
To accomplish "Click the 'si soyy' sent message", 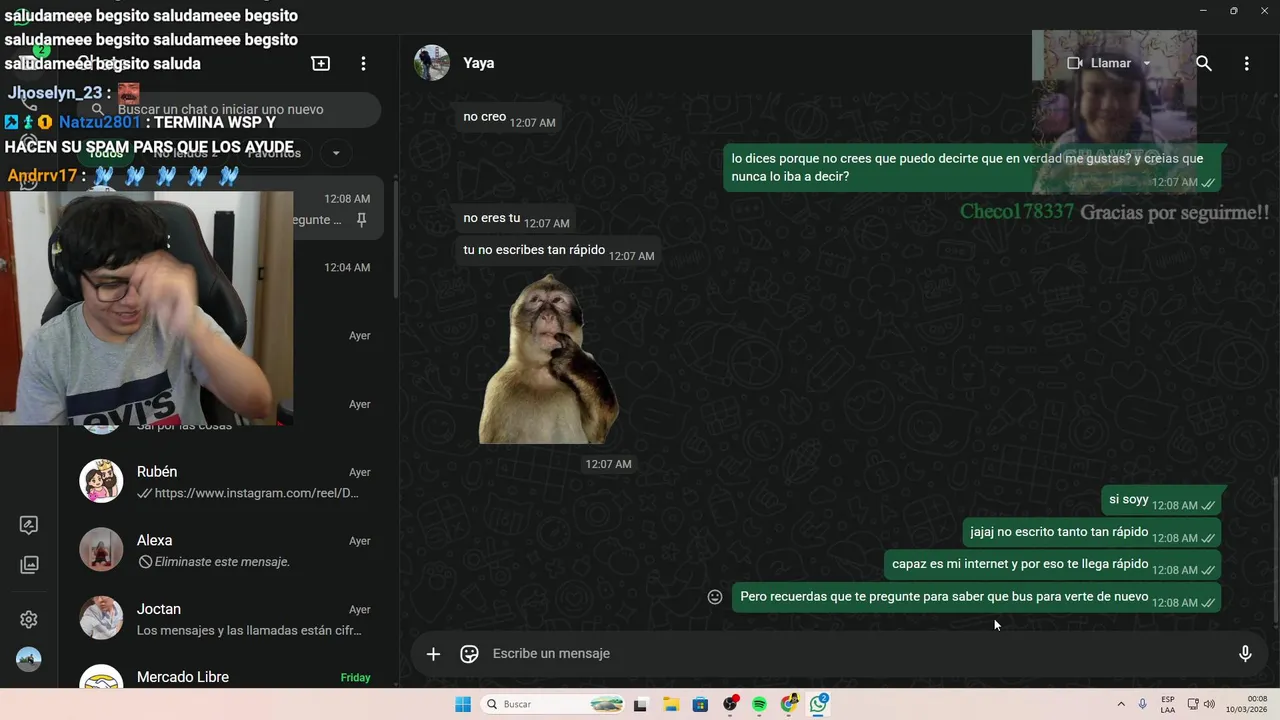I will click(1161, 501).
